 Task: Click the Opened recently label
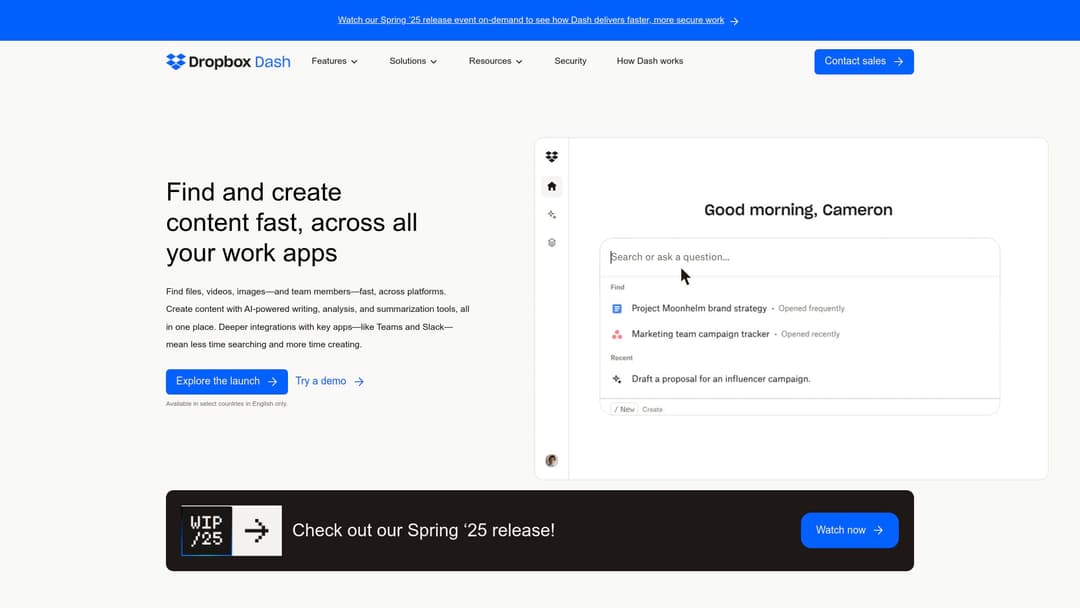(810, 334)
